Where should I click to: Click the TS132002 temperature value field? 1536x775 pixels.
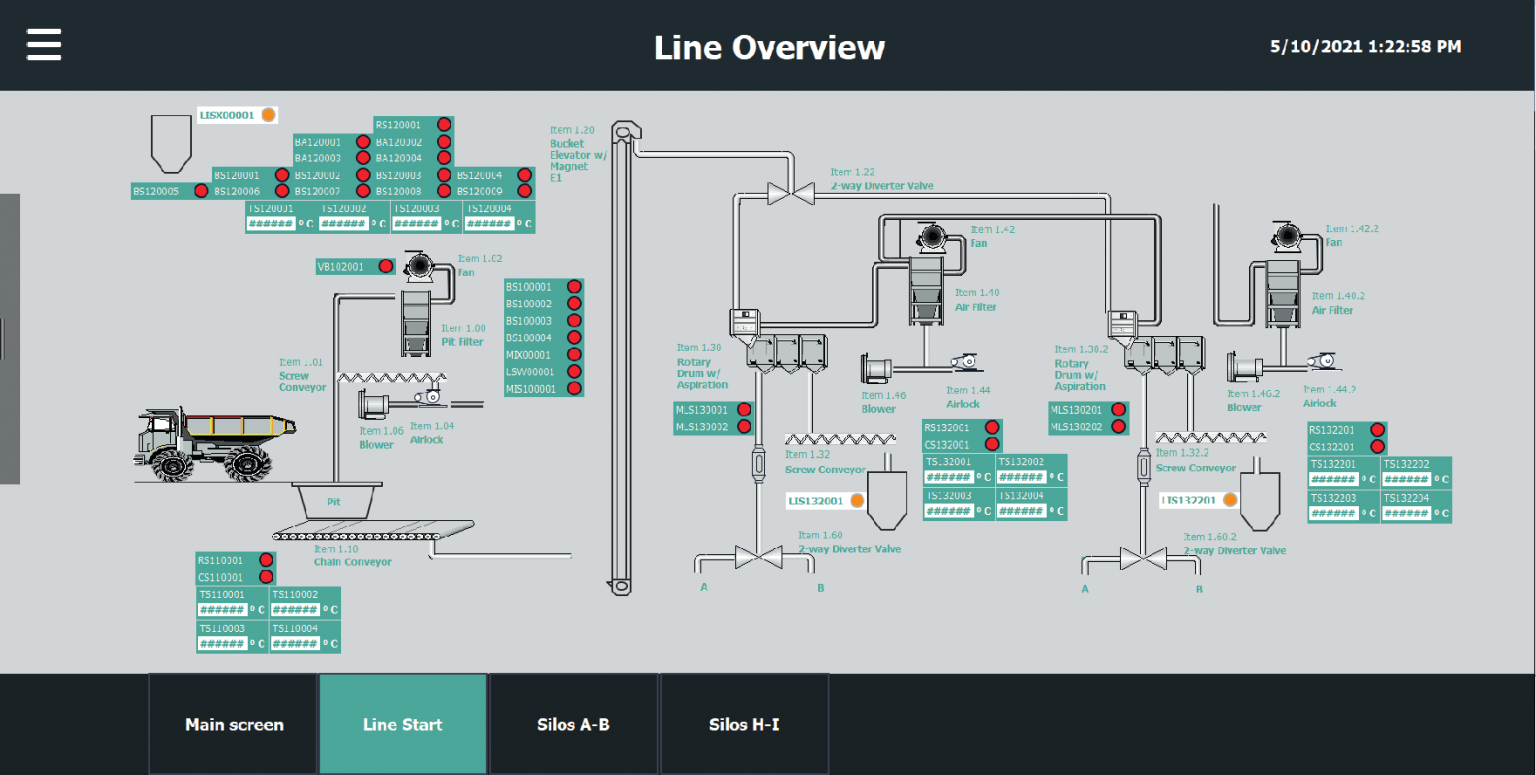pyautogui.click(x=1022, y=477)
